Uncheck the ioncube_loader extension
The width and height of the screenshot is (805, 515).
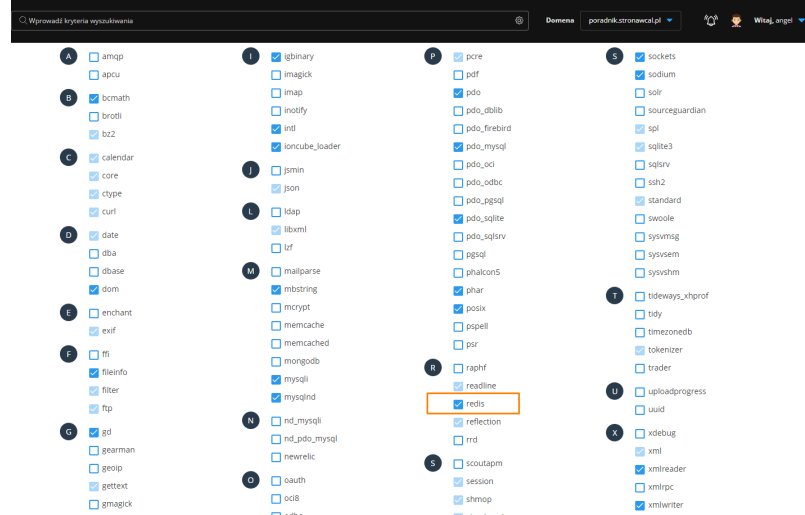277,146
